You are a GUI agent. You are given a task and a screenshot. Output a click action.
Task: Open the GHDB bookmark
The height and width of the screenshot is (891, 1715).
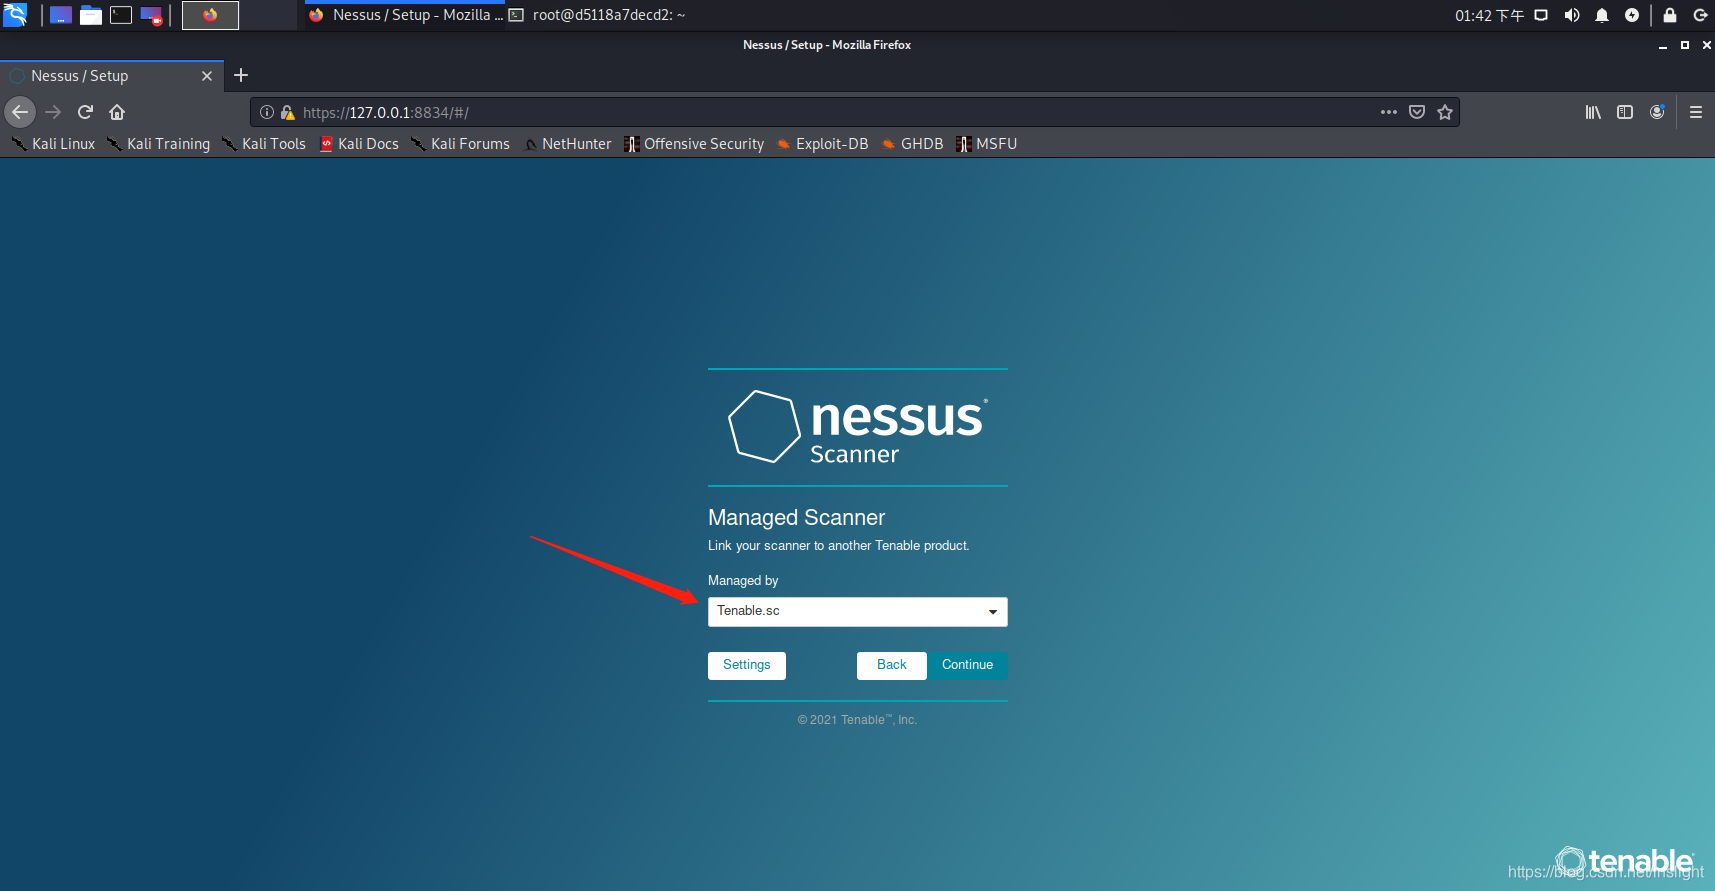coord(912,144)
